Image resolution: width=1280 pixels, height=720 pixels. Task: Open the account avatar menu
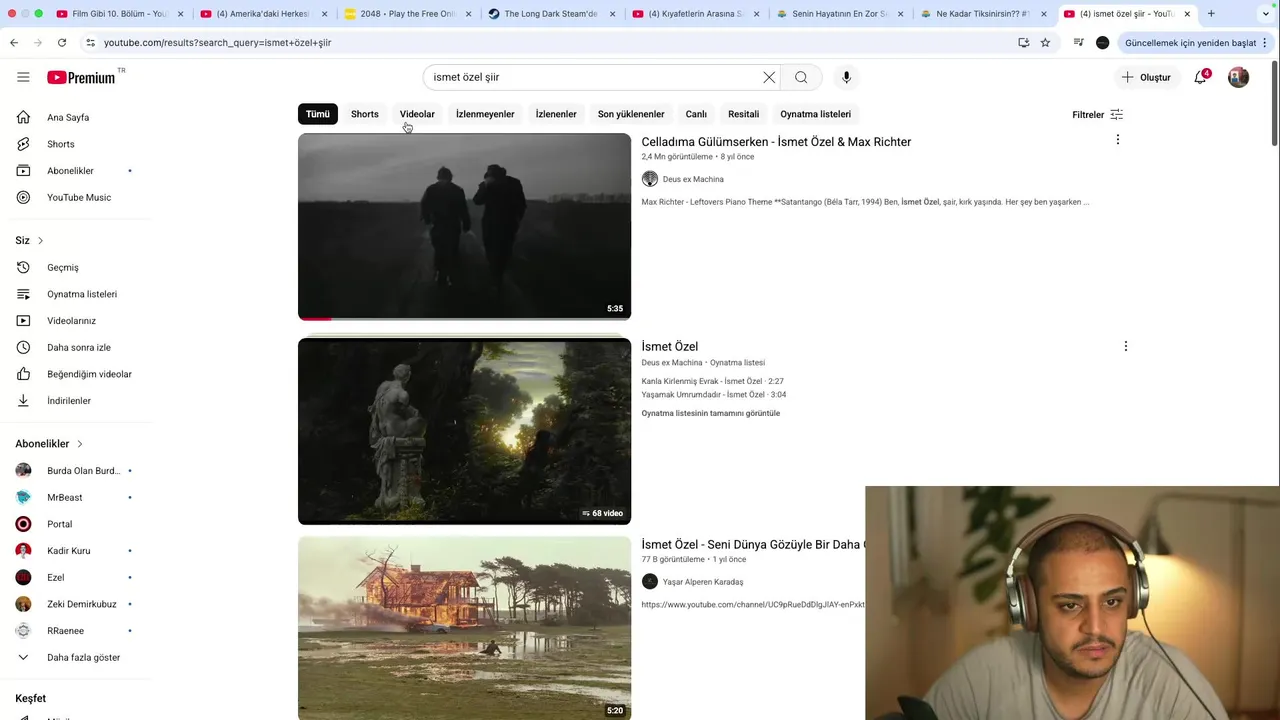(1238, 77)
